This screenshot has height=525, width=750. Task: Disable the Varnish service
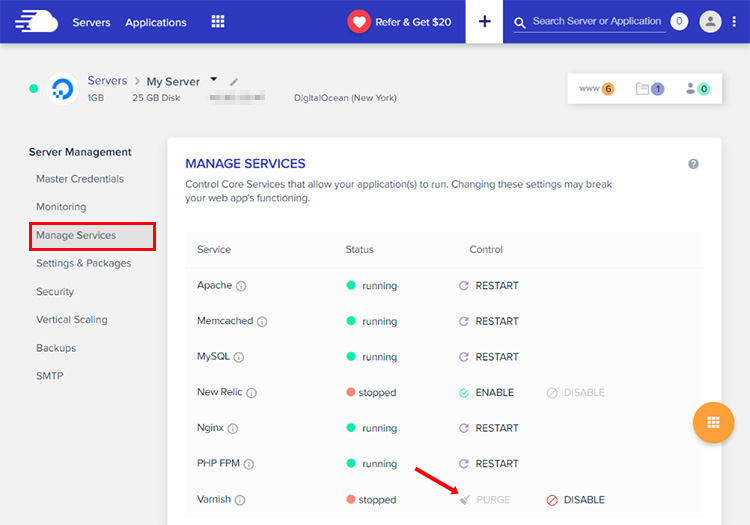pos(575,500)
